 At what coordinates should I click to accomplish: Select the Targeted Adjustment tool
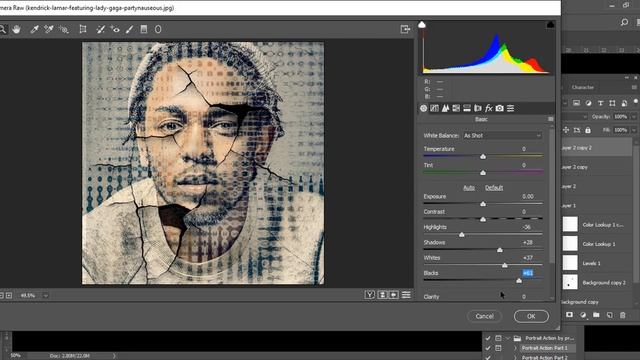click(x=64, y=29)
